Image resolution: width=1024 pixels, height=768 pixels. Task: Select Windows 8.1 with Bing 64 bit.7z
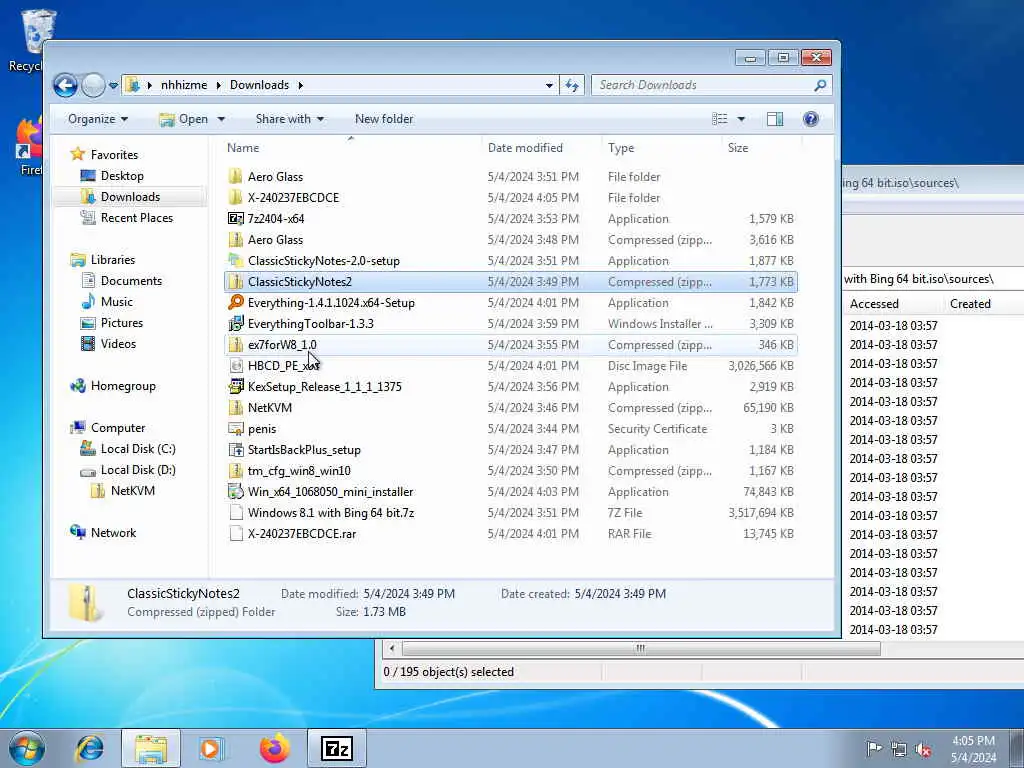click(330, 513)
